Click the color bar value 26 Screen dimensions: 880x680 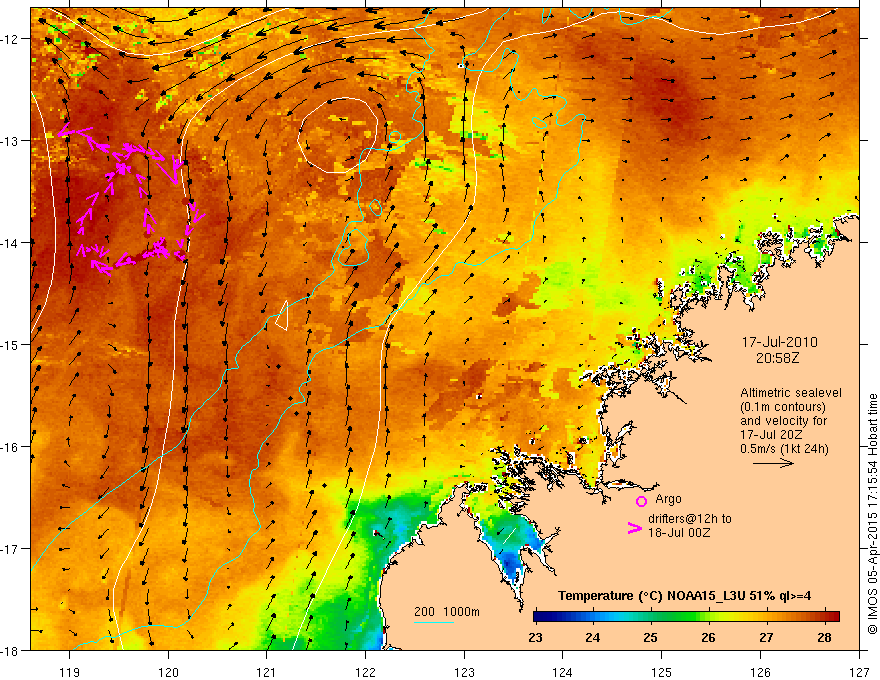tap(708, 637)
